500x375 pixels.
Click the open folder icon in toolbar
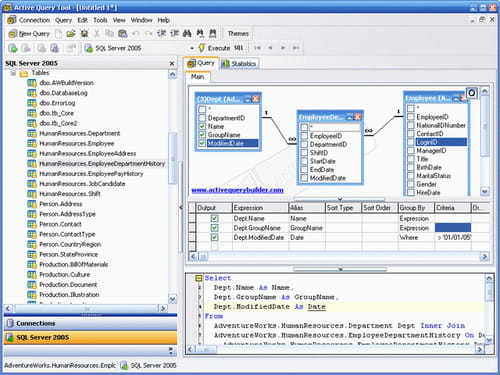71,33
